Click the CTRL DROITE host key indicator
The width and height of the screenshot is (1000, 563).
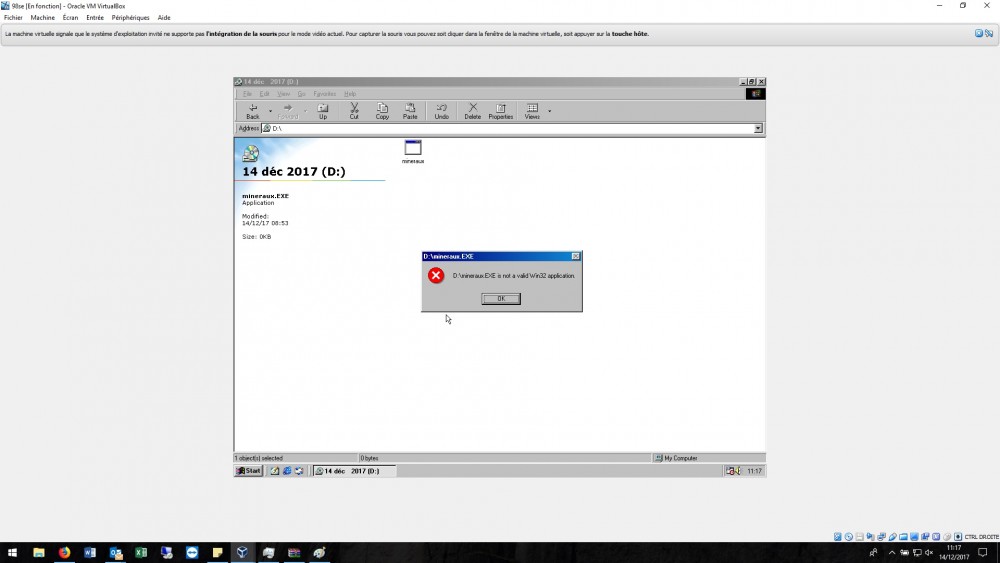[x=982, y=537]
